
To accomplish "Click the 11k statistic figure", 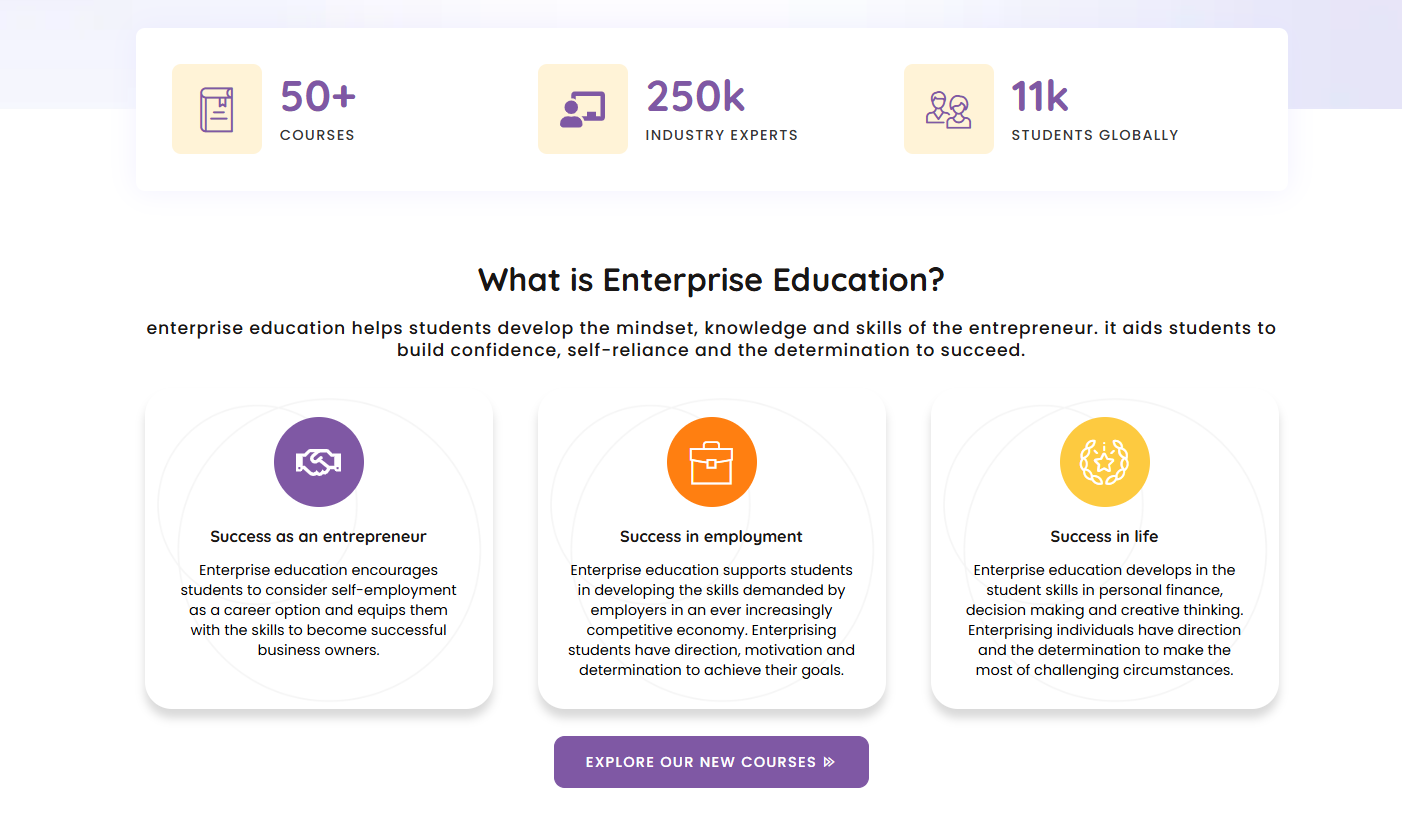I will 1040,97.
